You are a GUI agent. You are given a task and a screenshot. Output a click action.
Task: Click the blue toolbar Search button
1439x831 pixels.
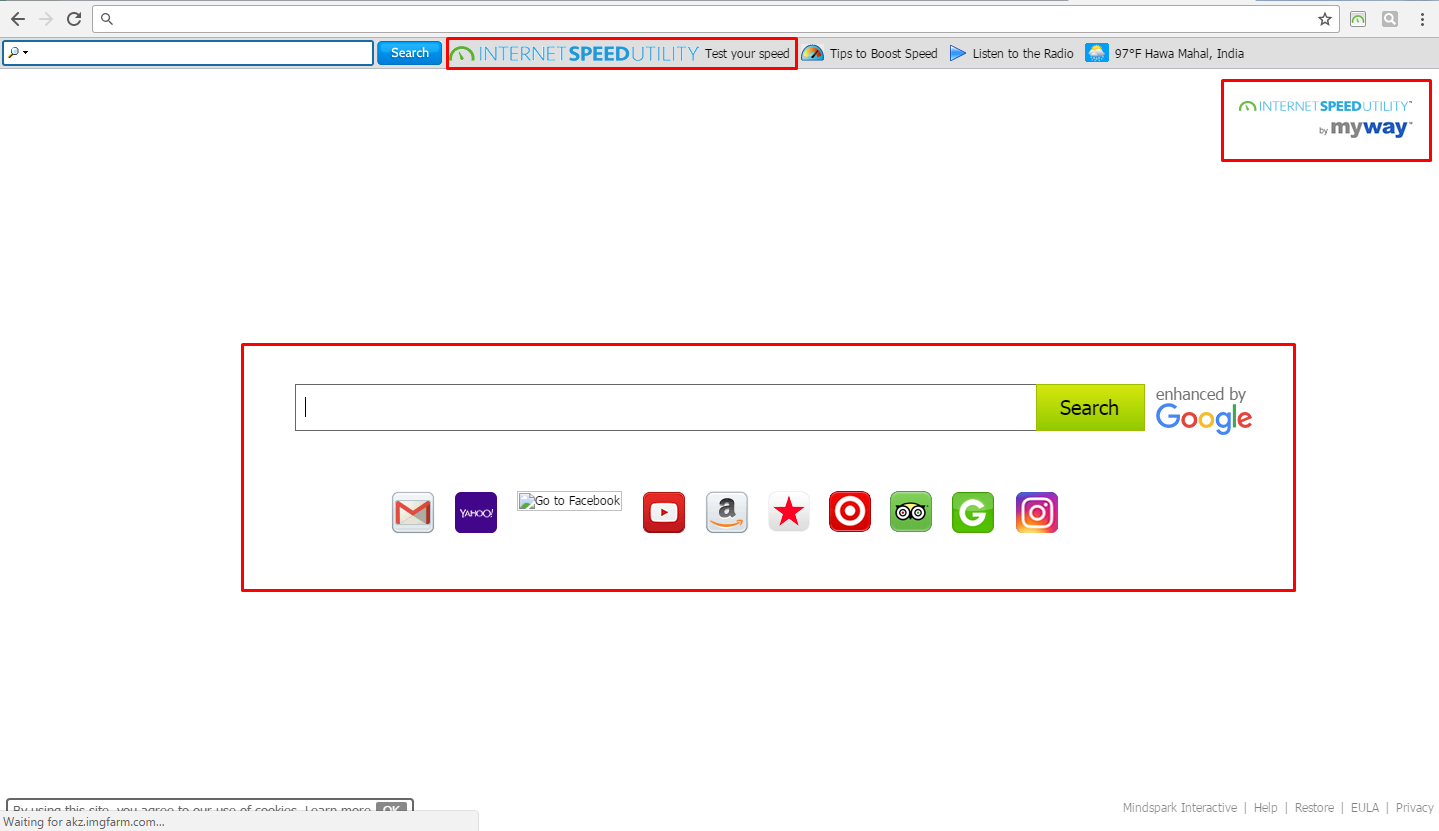pos(409,53)
